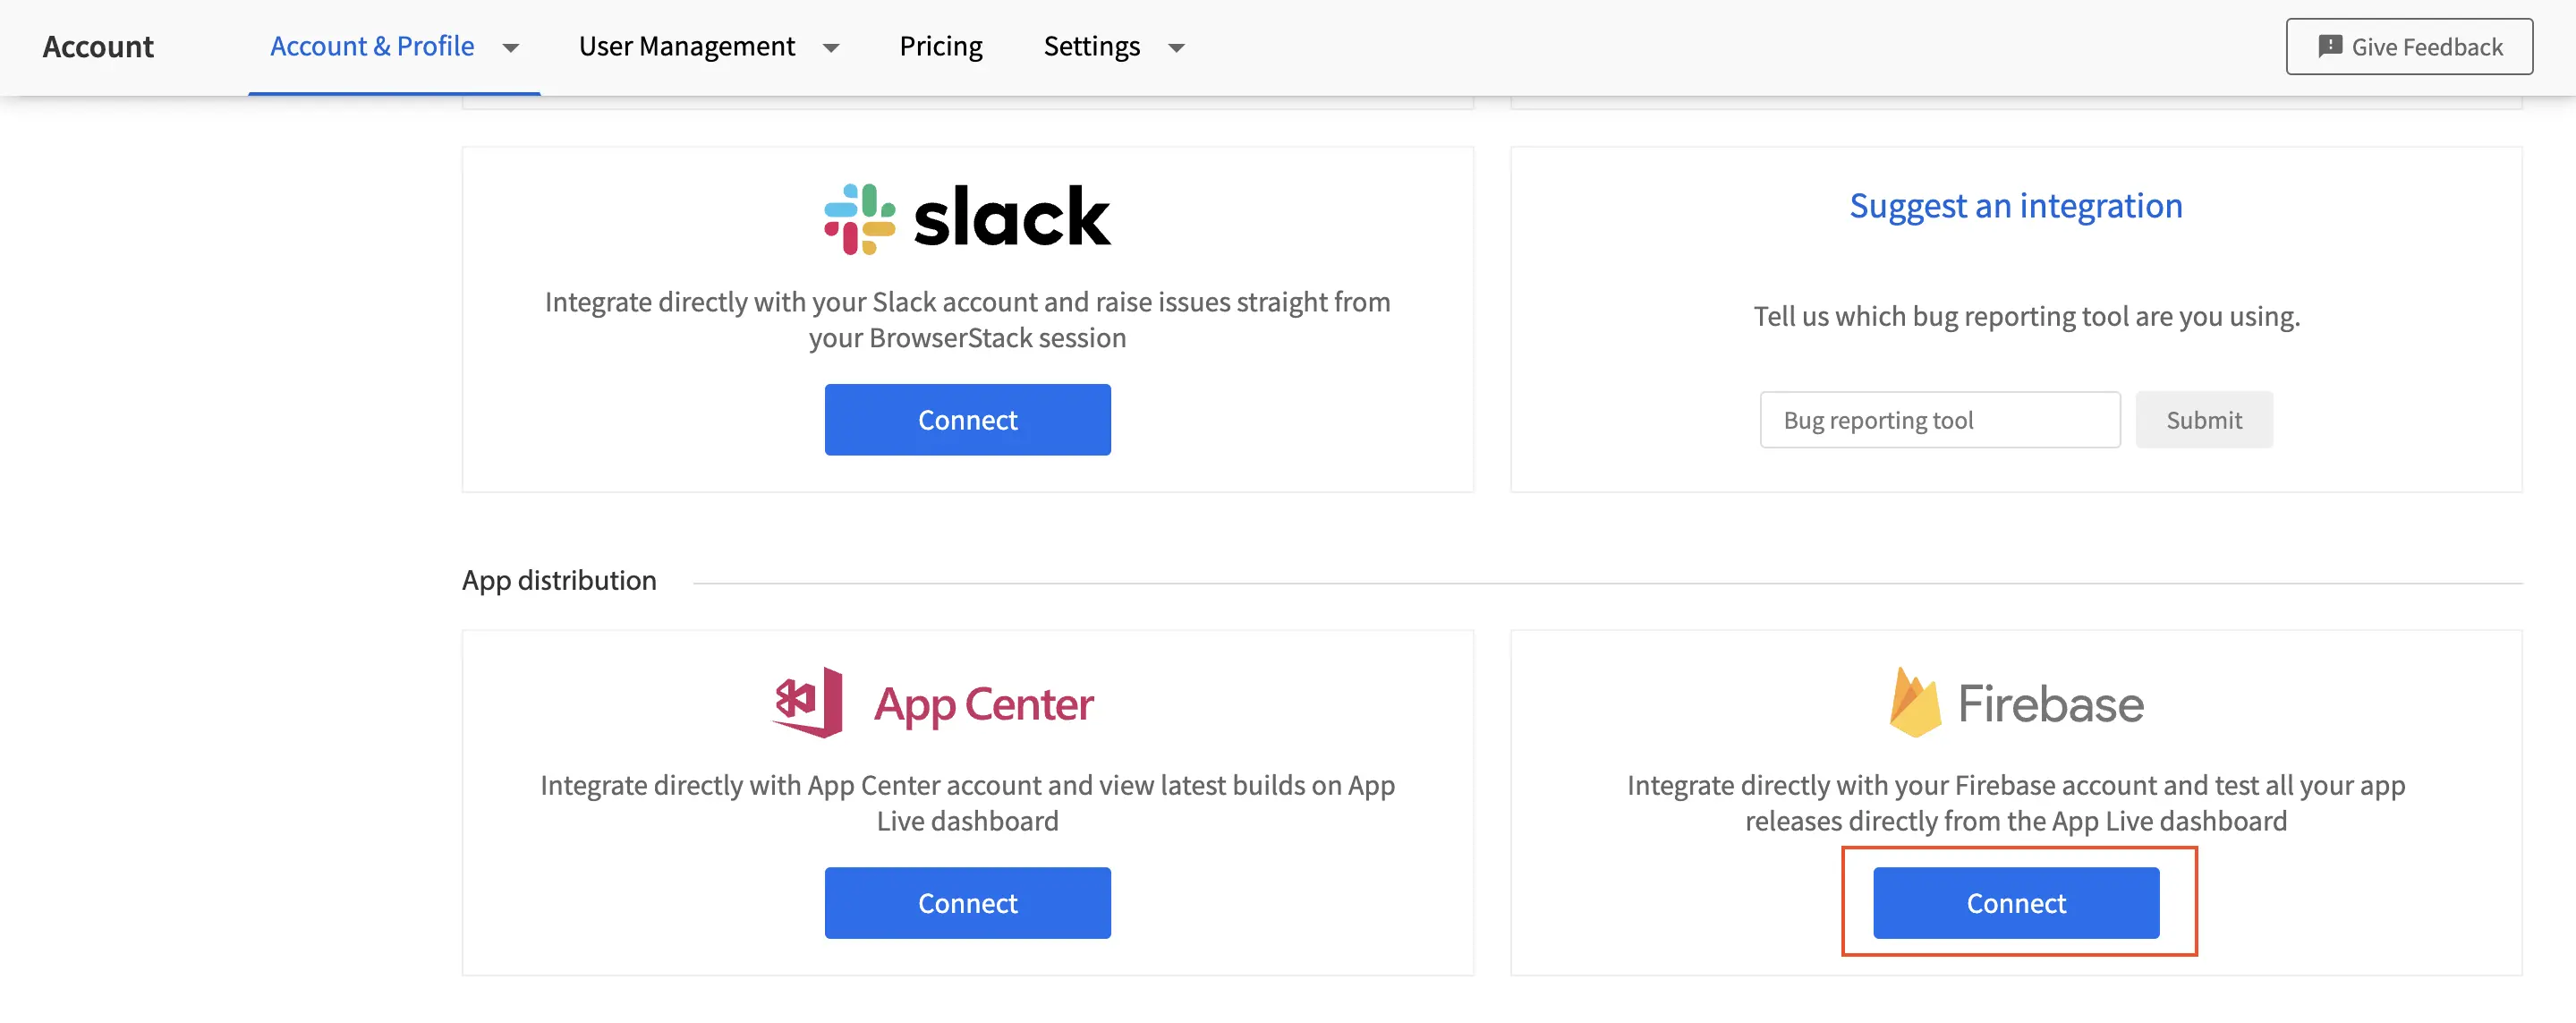Screen dimensions: 2576x1023
Task: Focus the Bug reporting tool input field
Action: [x=1939, y=420]
